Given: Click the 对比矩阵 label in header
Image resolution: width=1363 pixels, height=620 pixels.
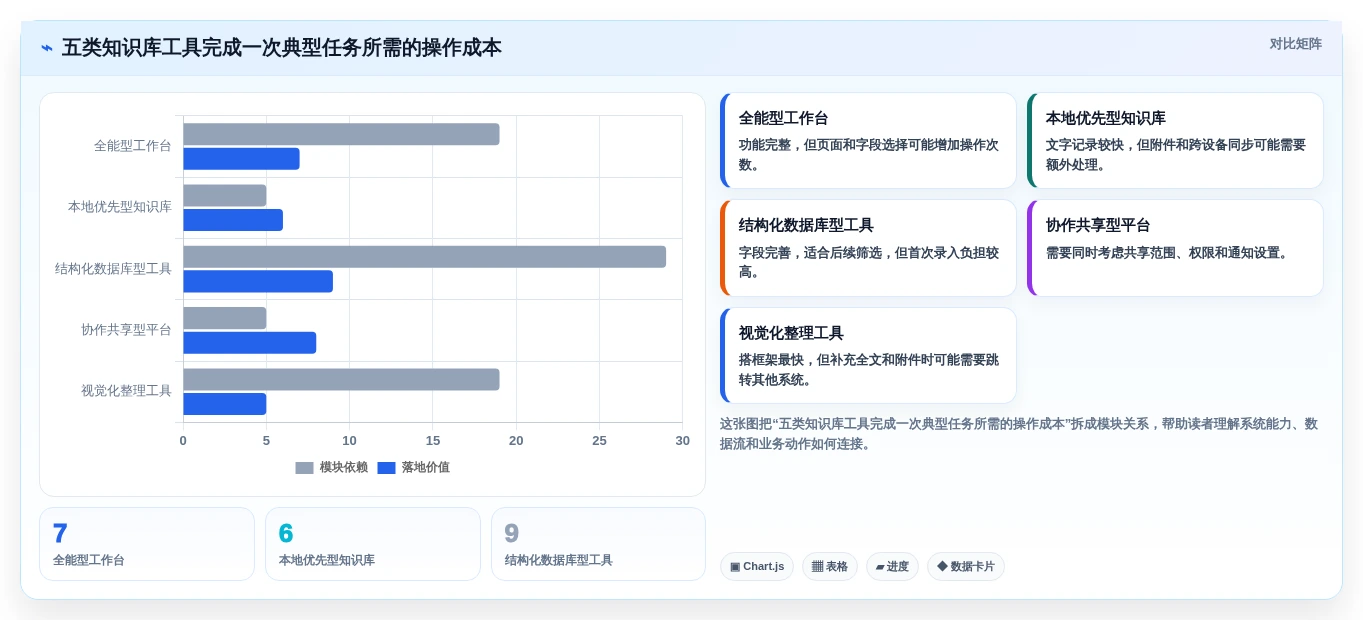Looking at the screenshot, I should 1295,44.
